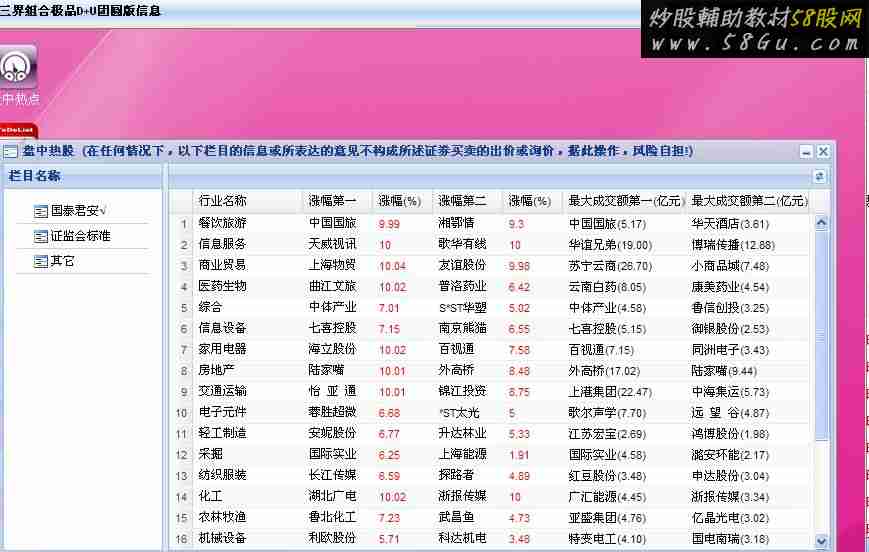Click 云南白药(8.05) turnover cell

607,287
